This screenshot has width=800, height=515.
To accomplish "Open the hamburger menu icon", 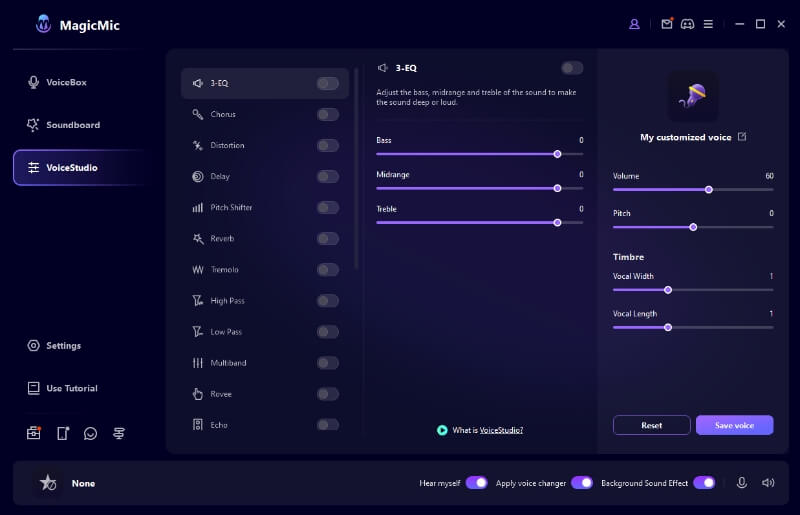I will point(708,24).
